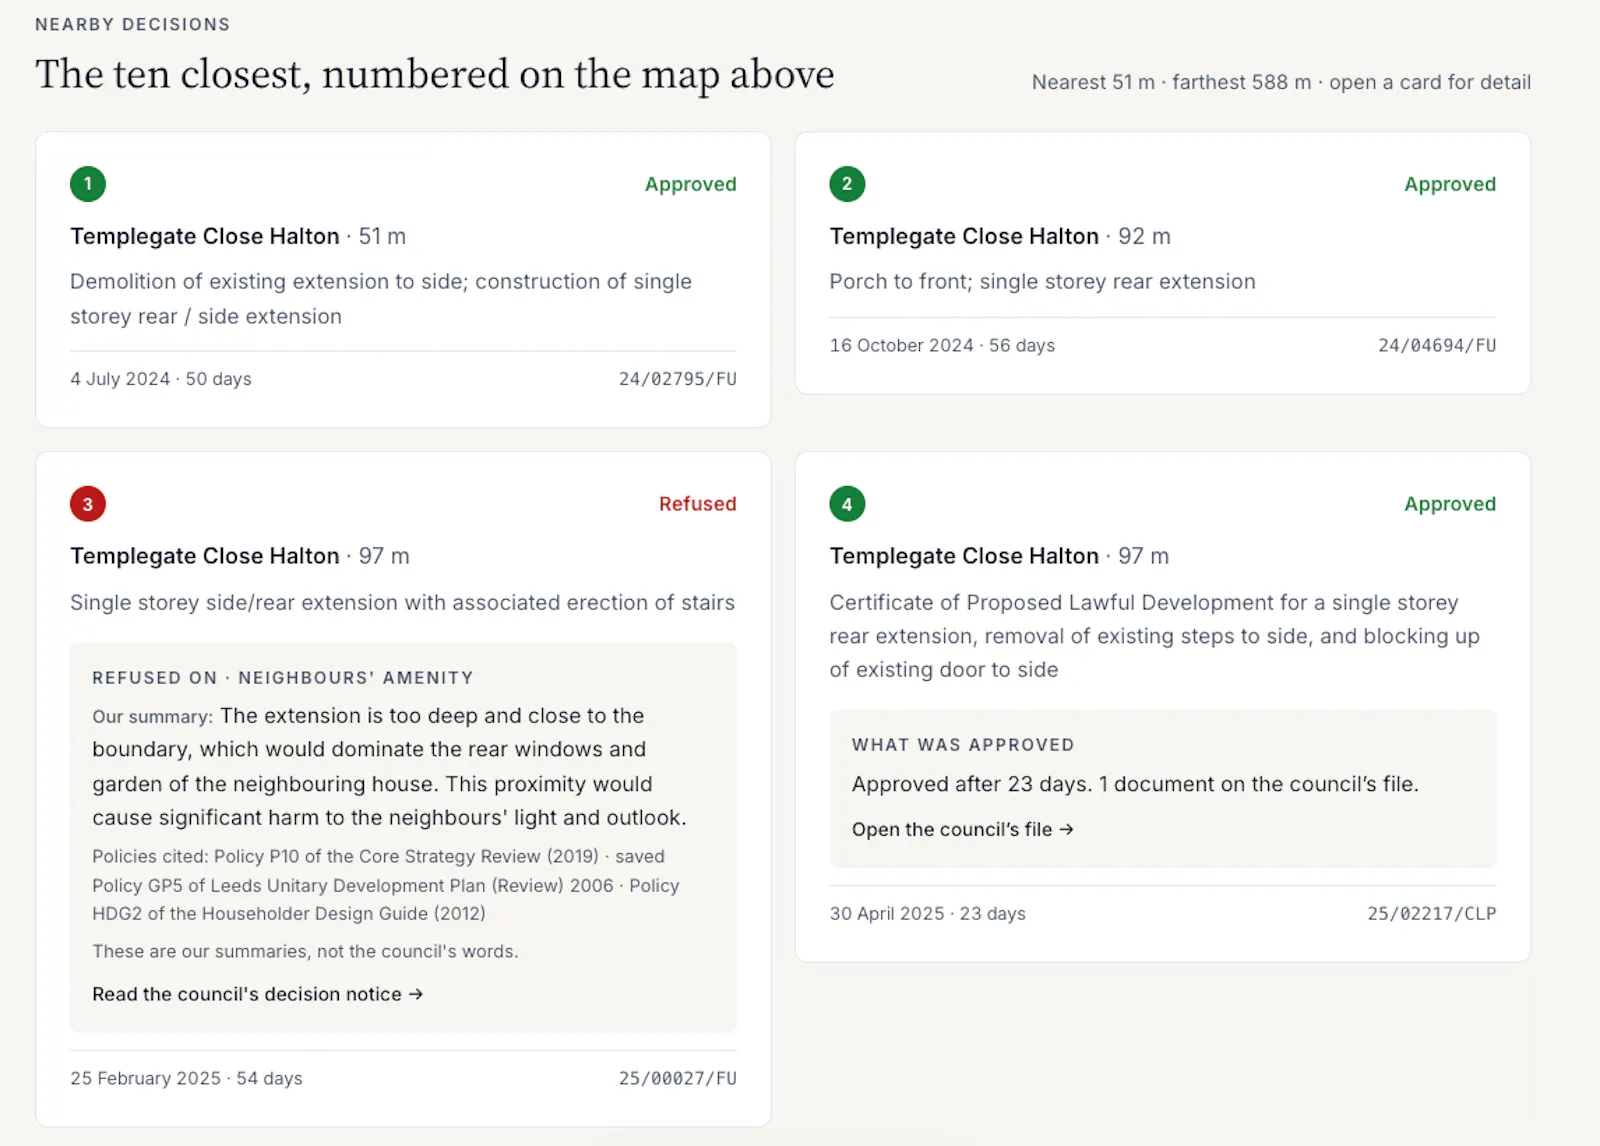Viewport: 1600px width, 1146px height.
Task: Collapse the refused Templegate Close 97 m card
Action: [240, 556]
